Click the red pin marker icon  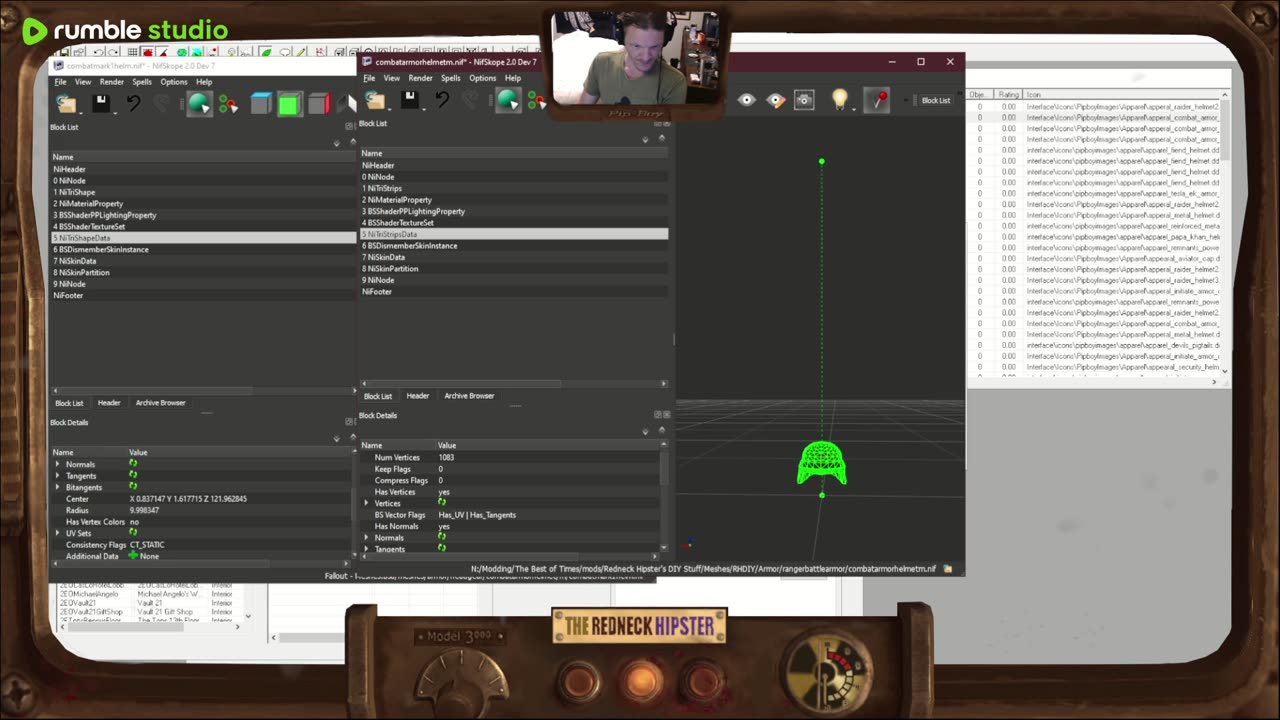click(x=877, y=100)
